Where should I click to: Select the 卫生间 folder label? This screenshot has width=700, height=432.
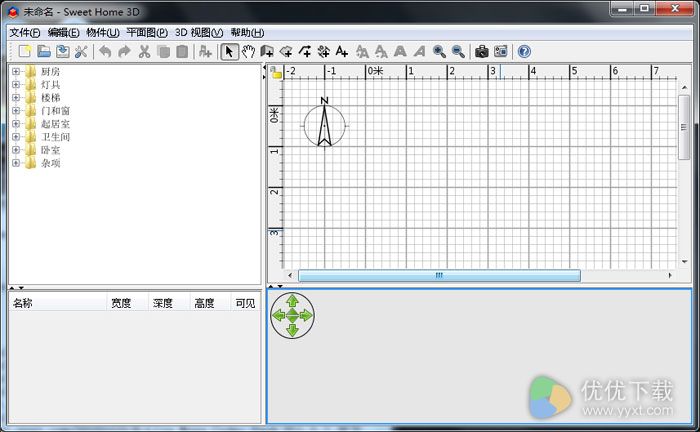coord(55,137)
